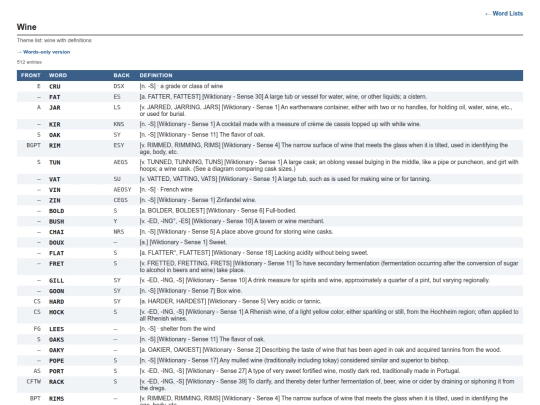
Task: Select the word VIN
Action: tap(54, 190)
